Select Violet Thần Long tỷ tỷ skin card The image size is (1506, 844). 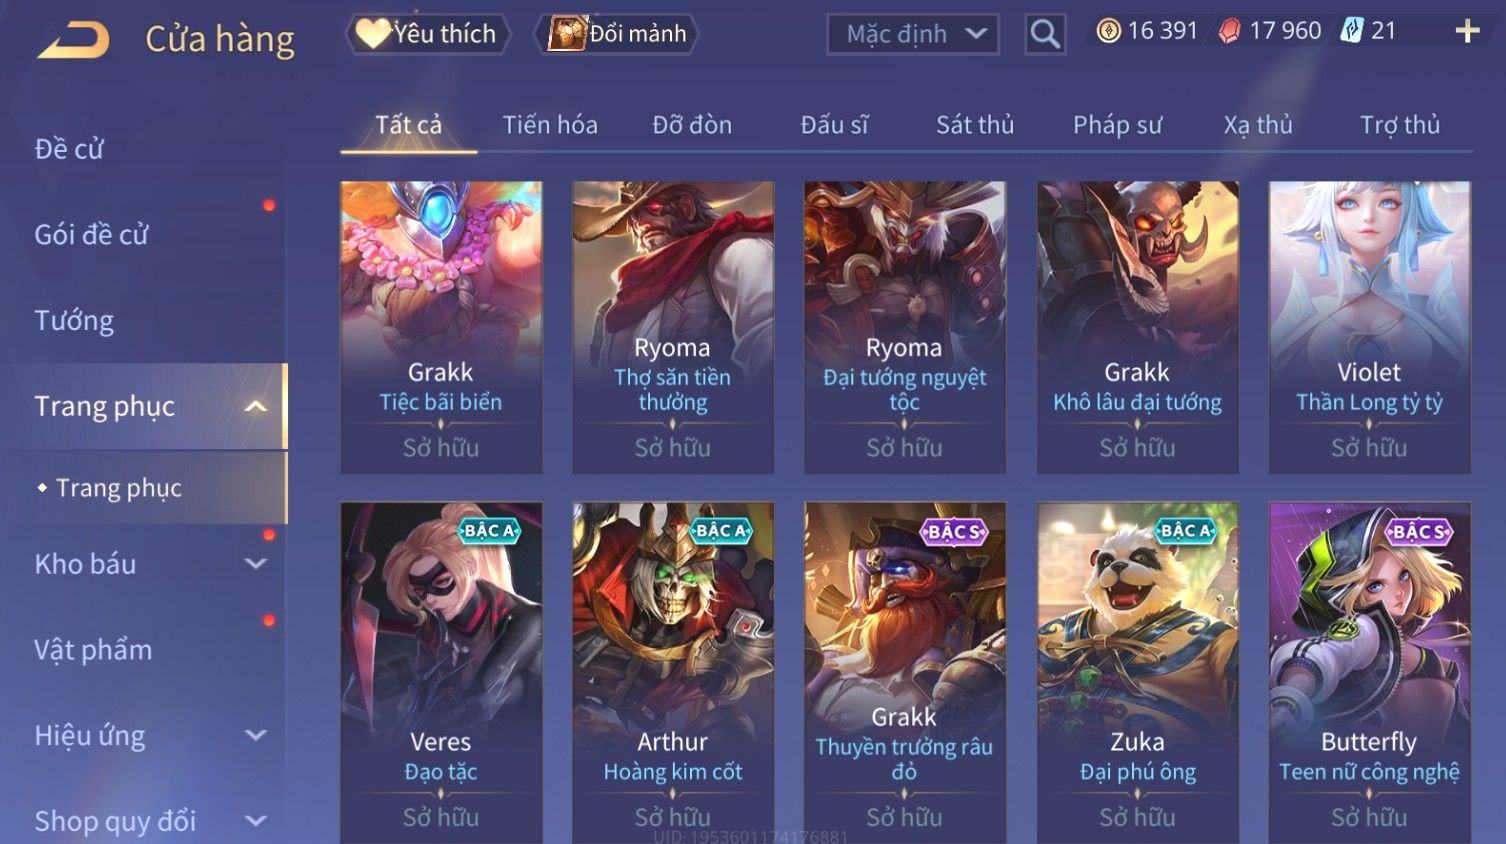pyautogui.click(x=1369, y=327)
